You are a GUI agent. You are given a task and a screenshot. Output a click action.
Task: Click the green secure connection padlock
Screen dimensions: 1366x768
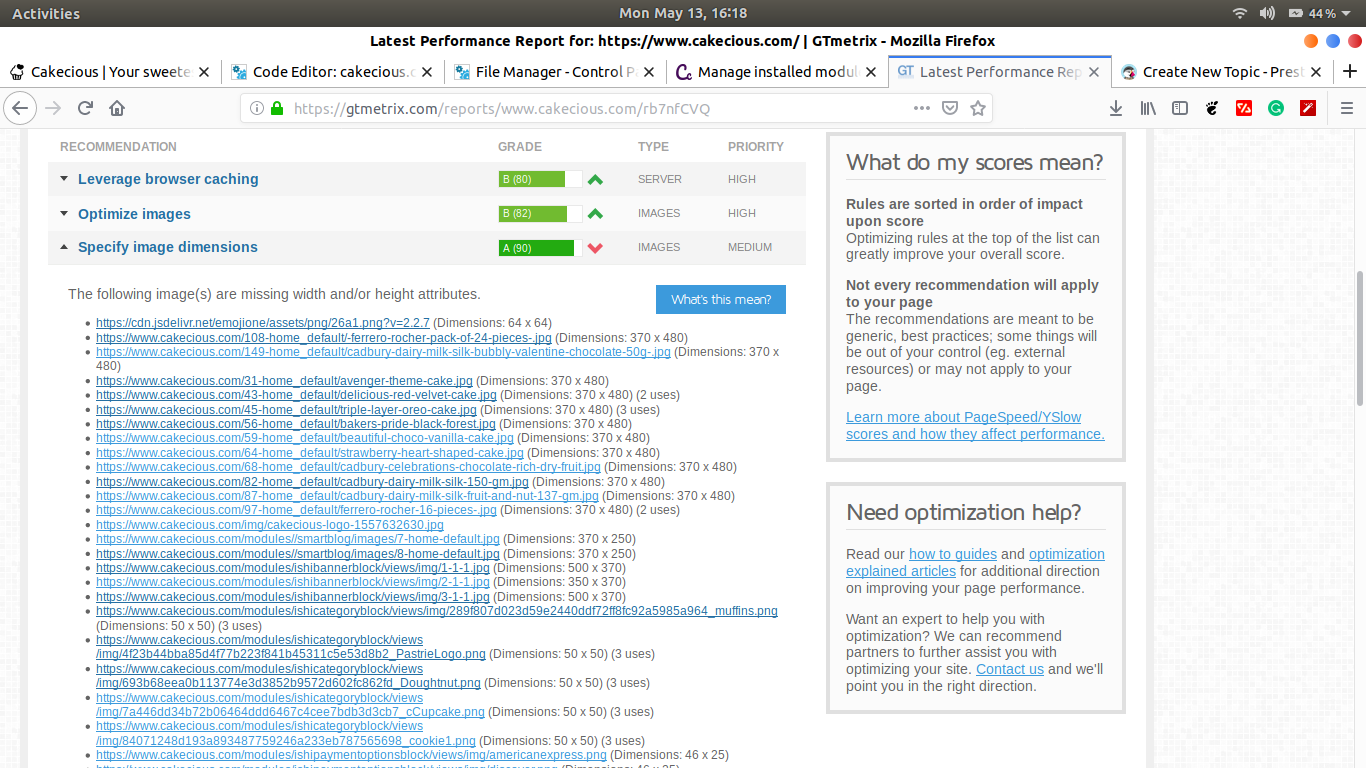coord(277,108)
